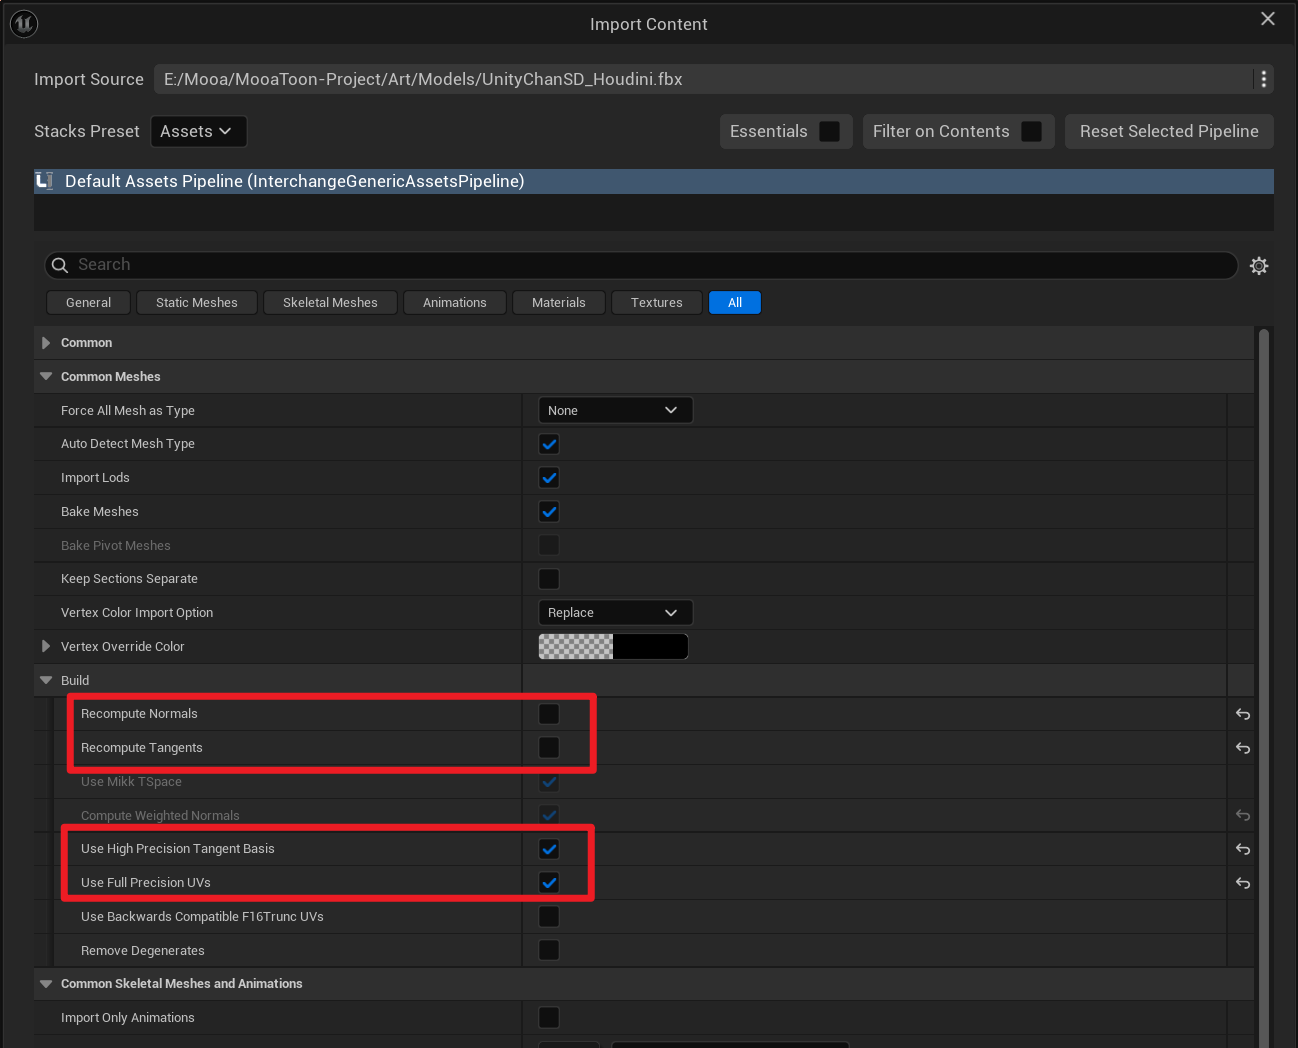Open the three-dot menu beside Import Source path
1298x1048 pixels.
[x=1263, y=79]
